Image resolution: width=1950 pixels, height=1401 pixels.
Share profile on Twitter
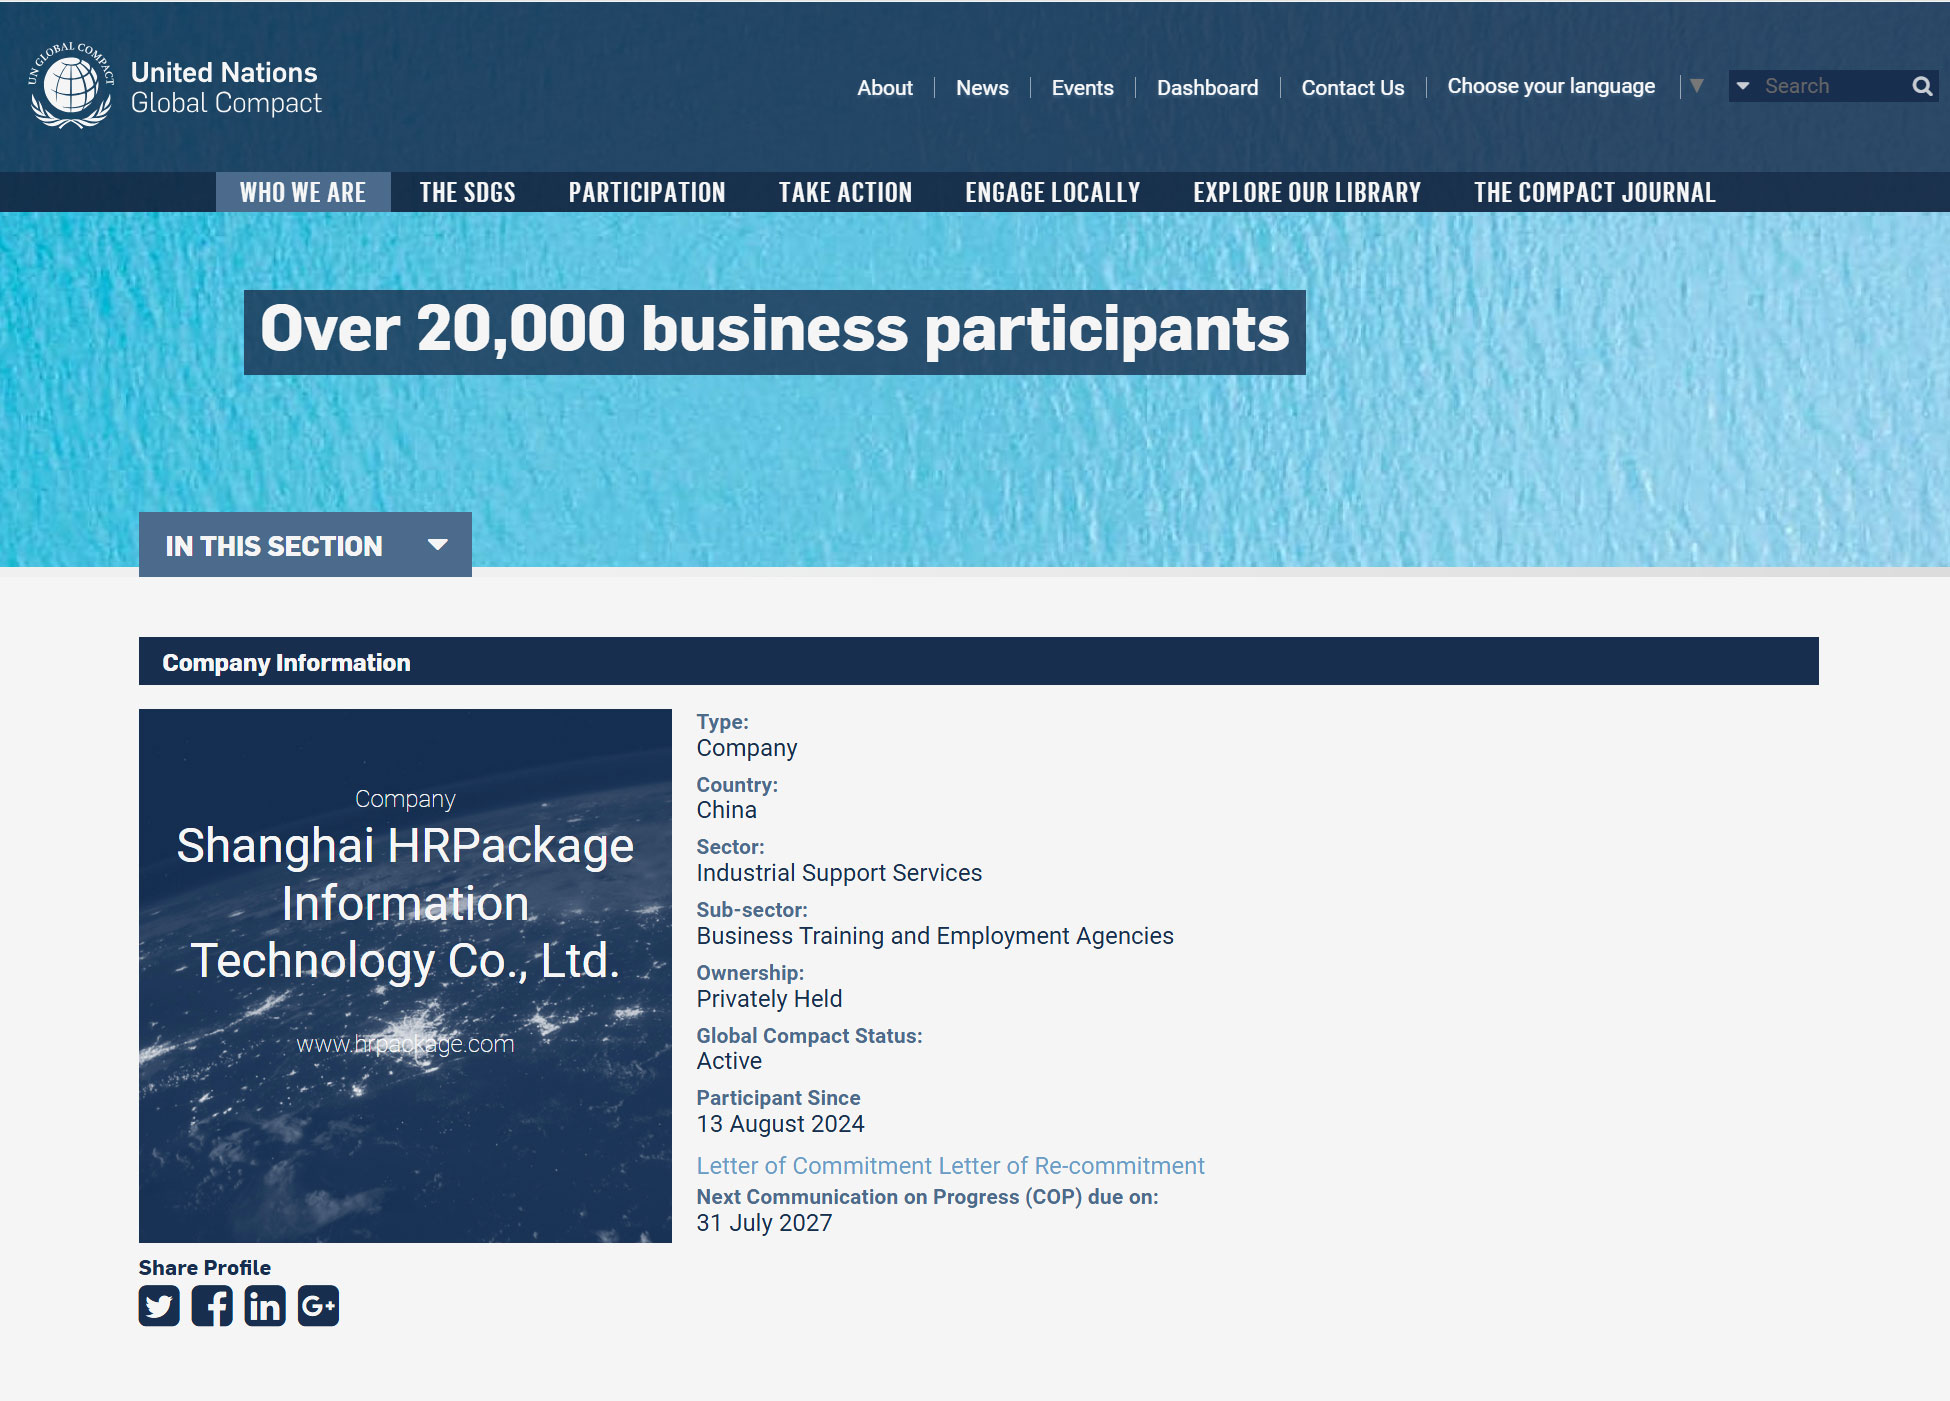159,1306
